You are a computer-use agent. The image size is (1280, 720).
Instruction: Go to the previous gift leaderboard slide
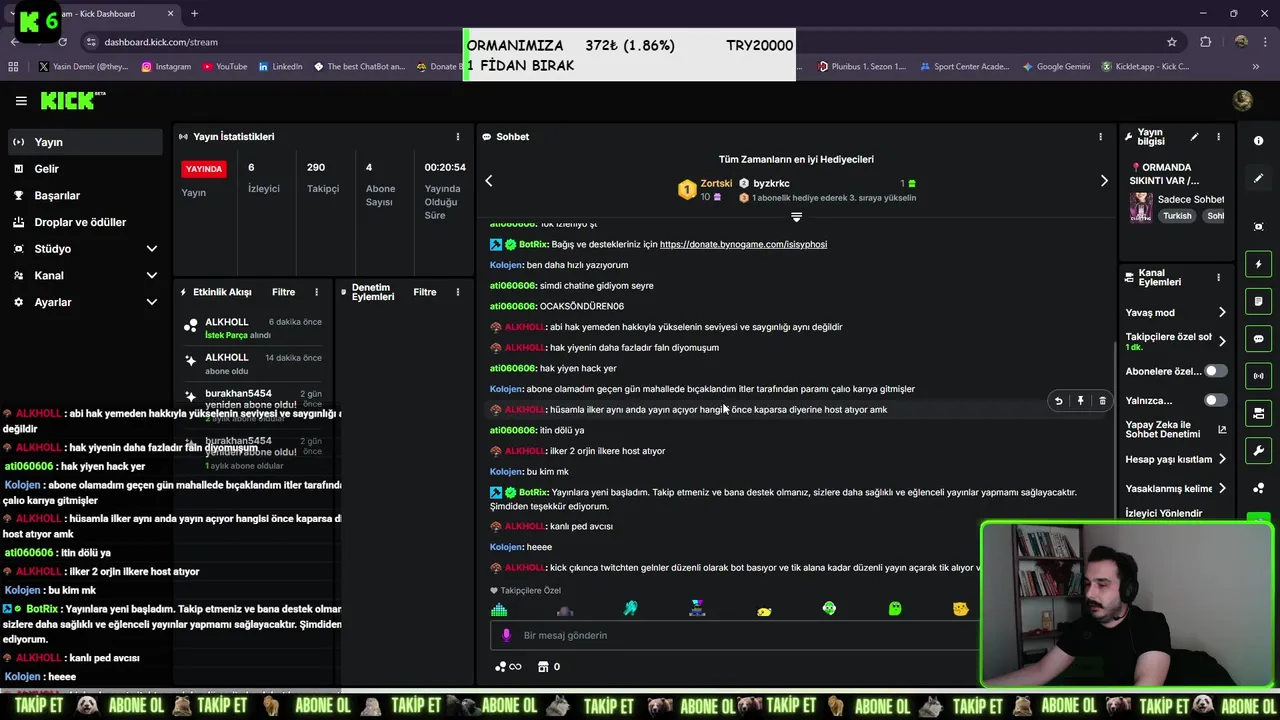pyautogui.click(x=489, y=181)
